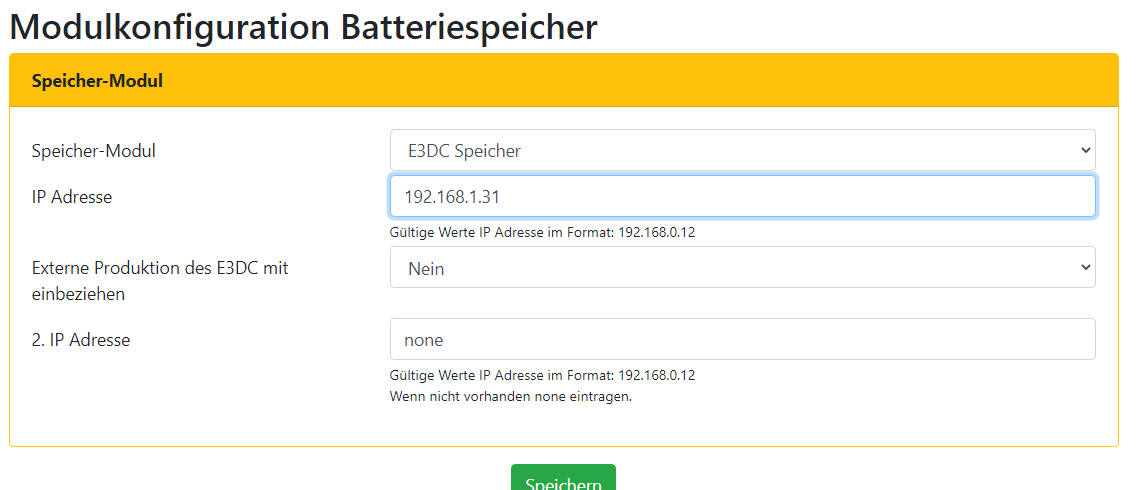Screen dimensions: 1141x490
Task: Click the E3DC Speicher text inside the select
Action: tap(464, 151)
